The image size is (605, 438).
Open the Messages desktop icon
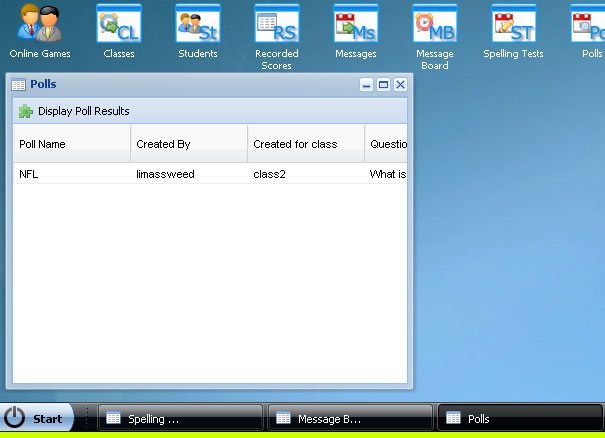(355, 28)
